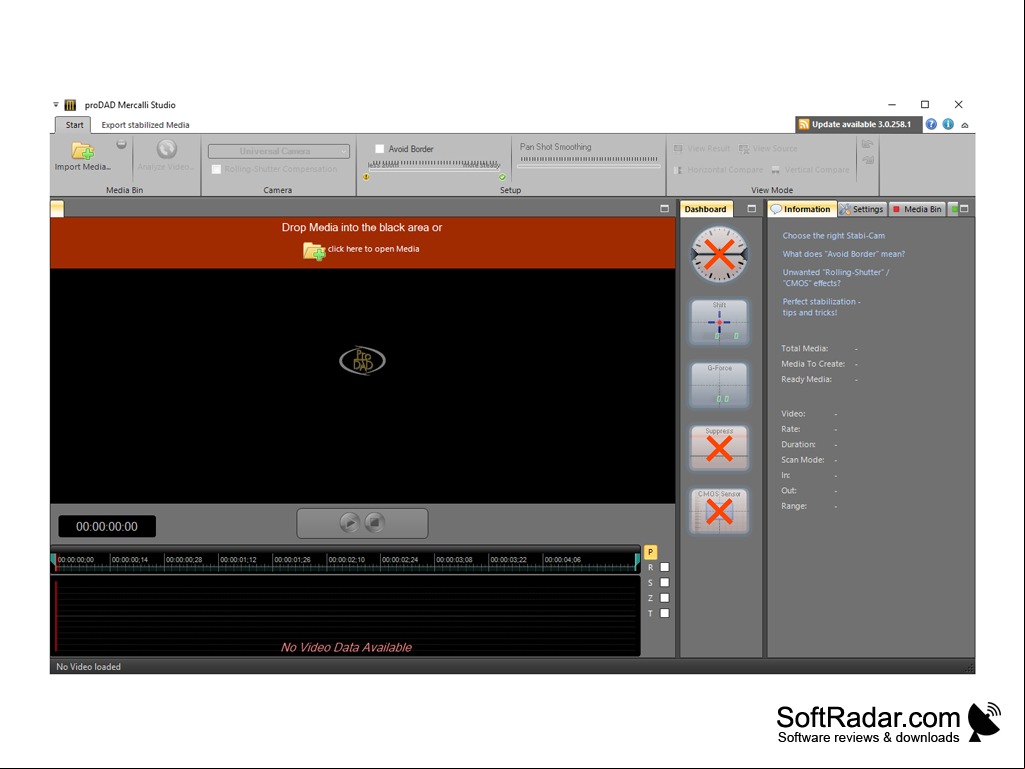Click the blue question mark help icon

[x=931, y=124]
